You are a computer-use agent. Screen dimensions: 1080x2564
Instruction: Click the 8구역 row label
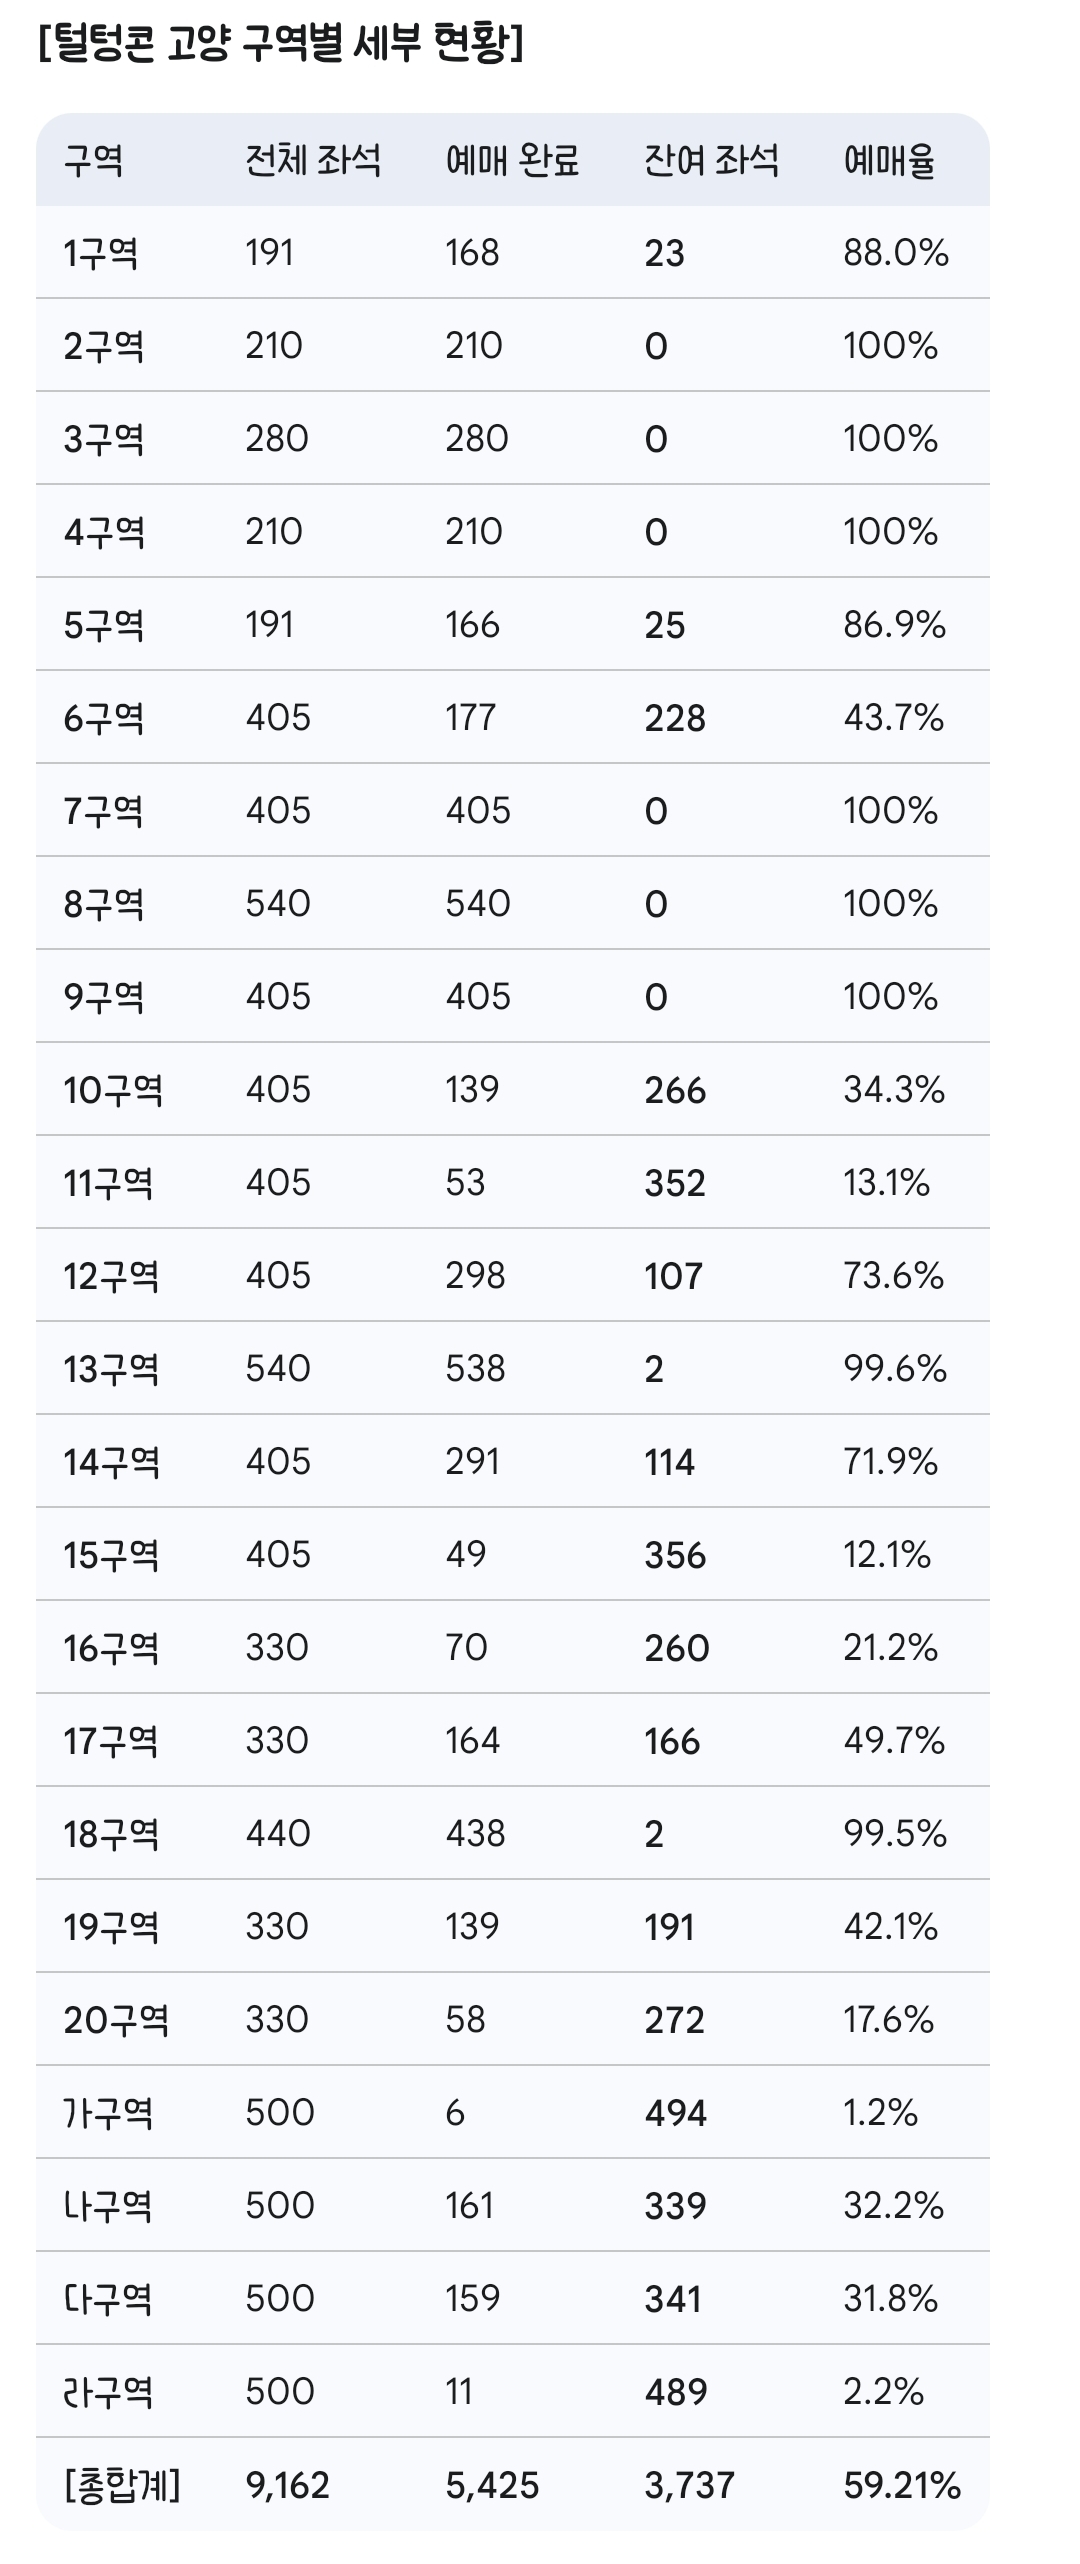(x=104, y=904)
